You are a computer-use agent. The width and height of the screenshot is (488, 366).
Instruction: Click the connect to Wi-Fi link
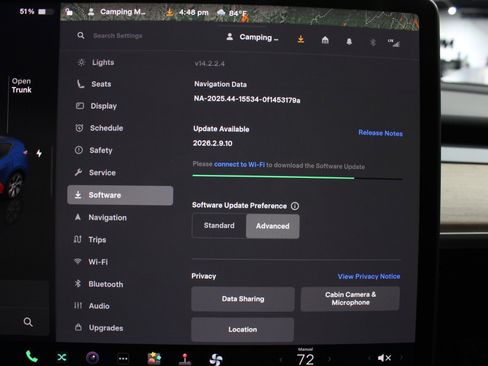[x=239, y=164]
